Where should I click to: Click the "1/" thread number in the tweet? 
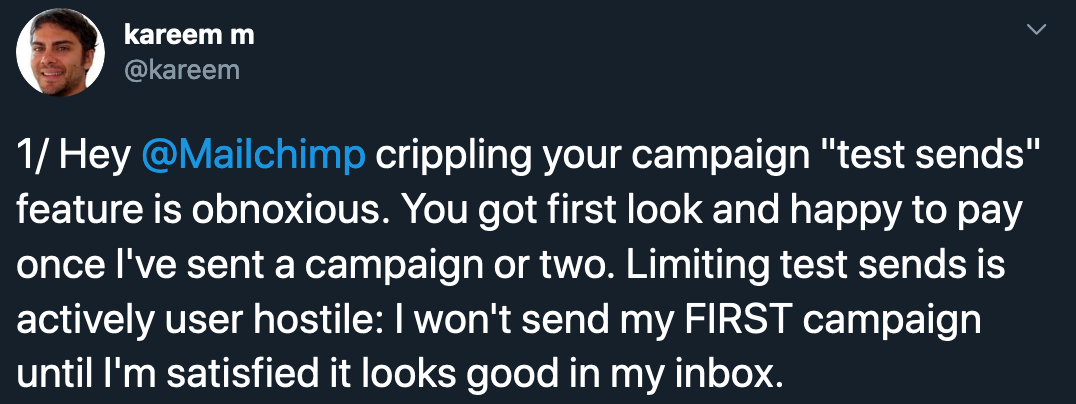tap(34, 157)
